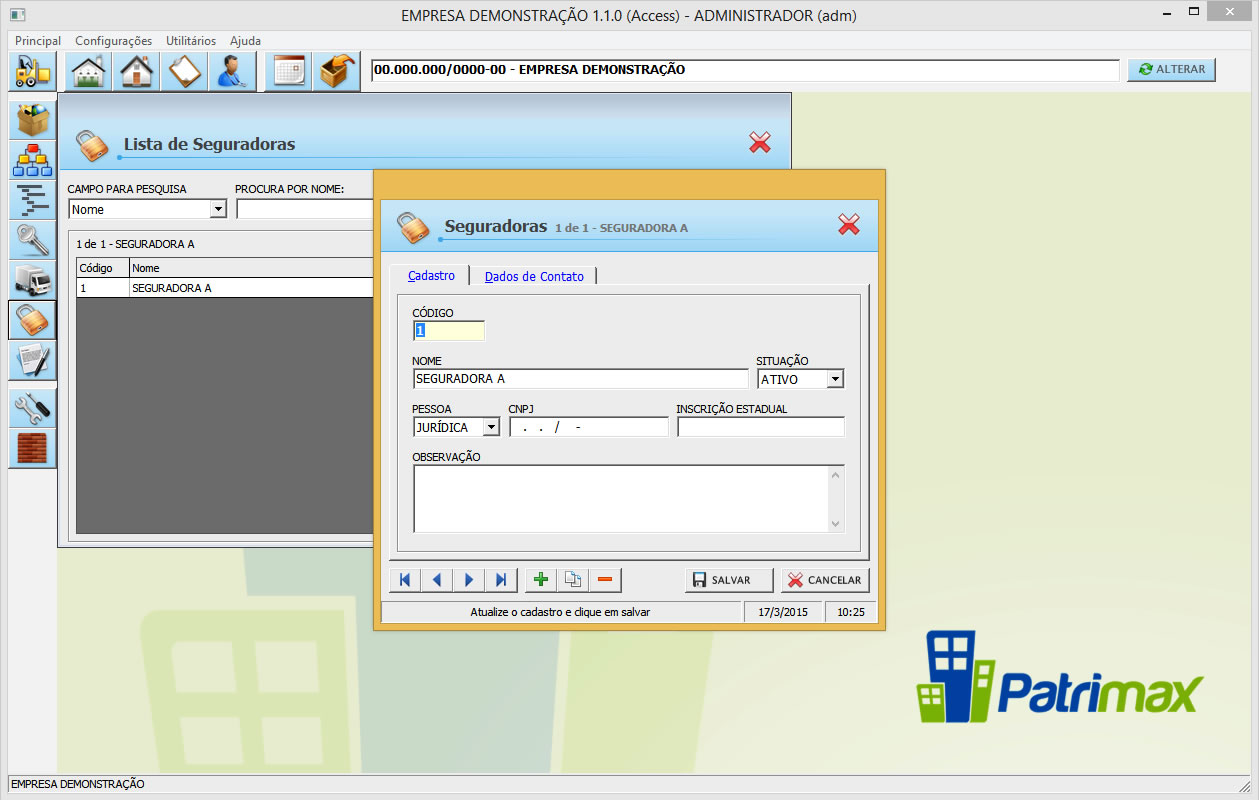This screenshot has width=1259, height=800.
Task: Click the Código column header
Action: (103, 268)
